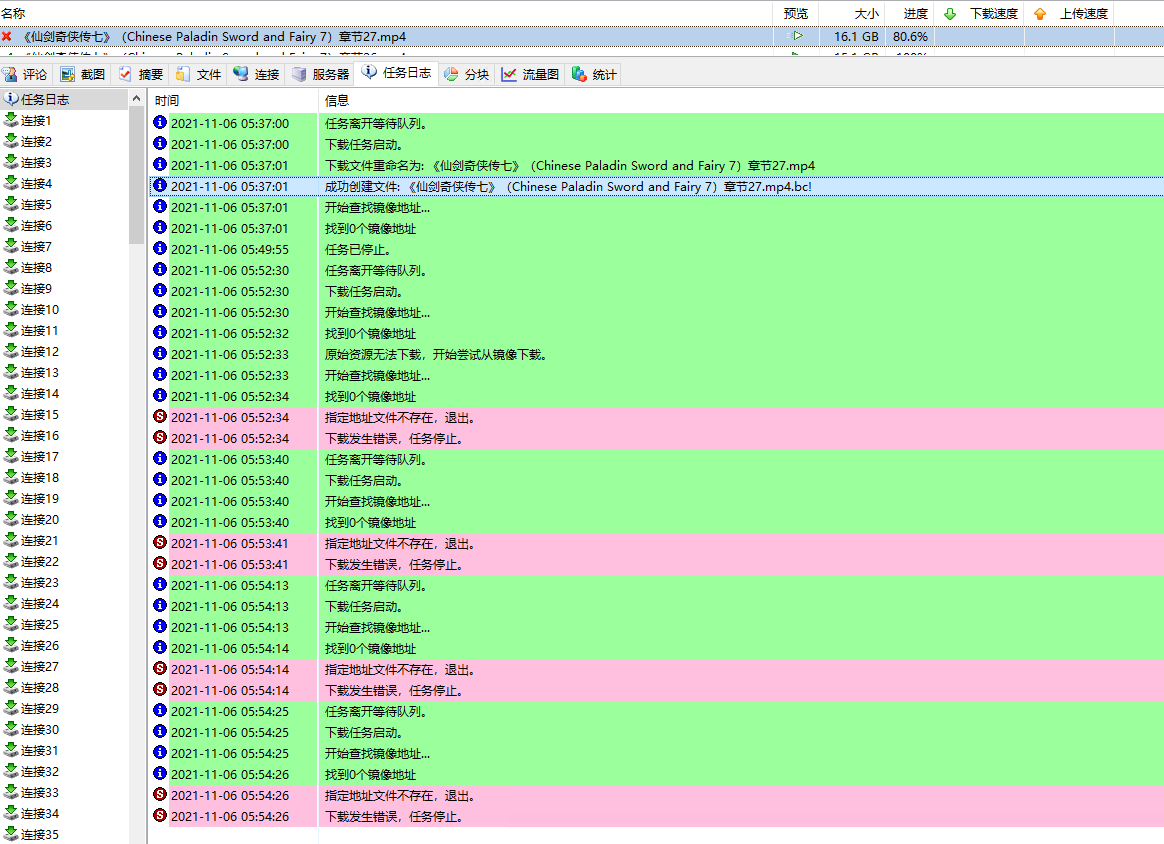The width and height of the screenshot is (1164, 844).
Task: Click the orange upload speed arrow icon
Action: point(1040,13)
